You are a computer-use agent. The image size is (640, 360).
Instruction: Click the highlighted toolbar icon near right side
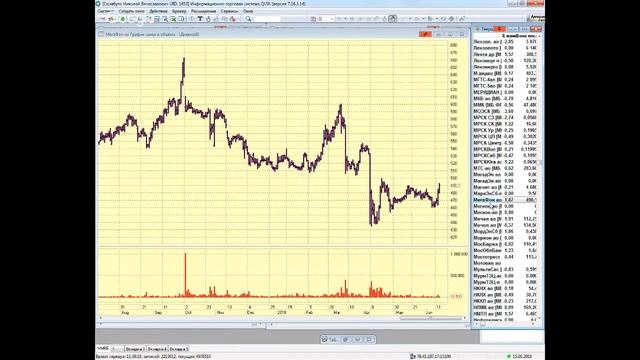(x=392, y=19)
